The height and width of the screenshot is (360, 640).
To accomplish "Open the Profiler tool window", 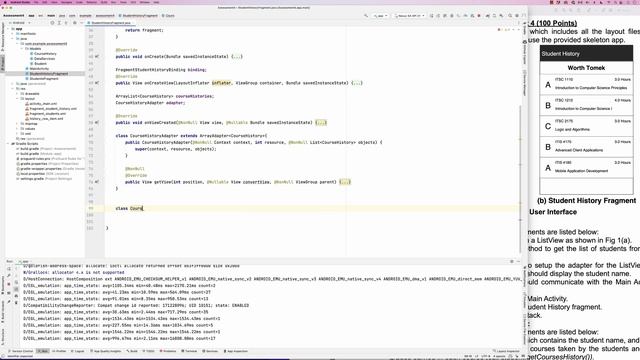I will coord(59,351).
